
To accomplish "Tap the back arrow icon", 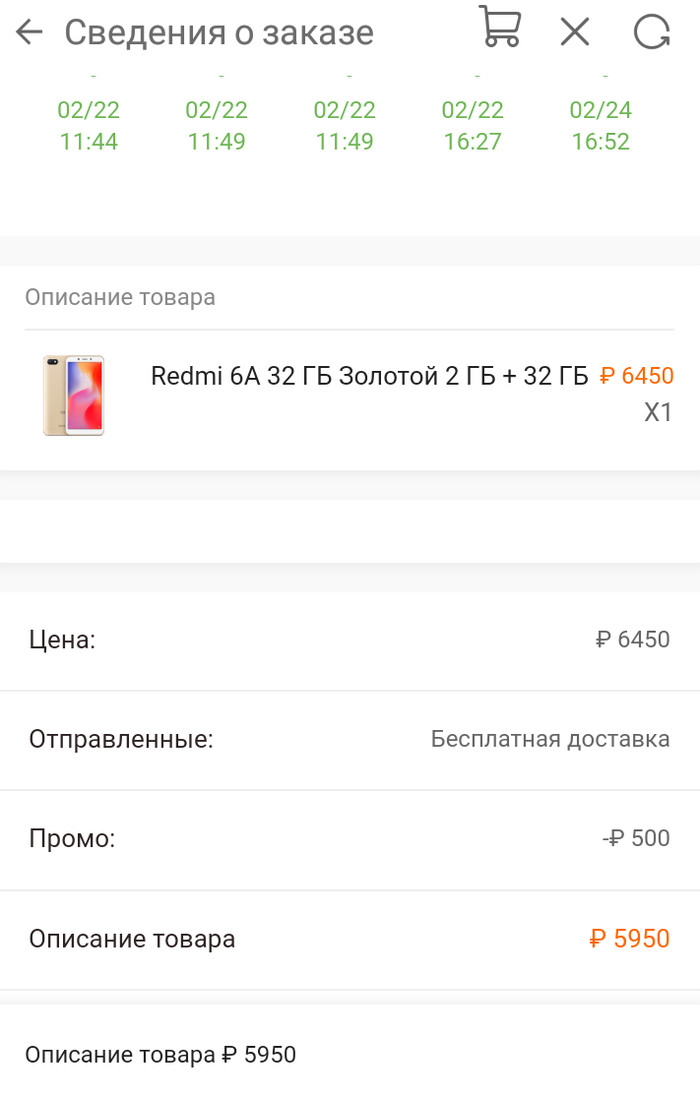I will (30, 32).
